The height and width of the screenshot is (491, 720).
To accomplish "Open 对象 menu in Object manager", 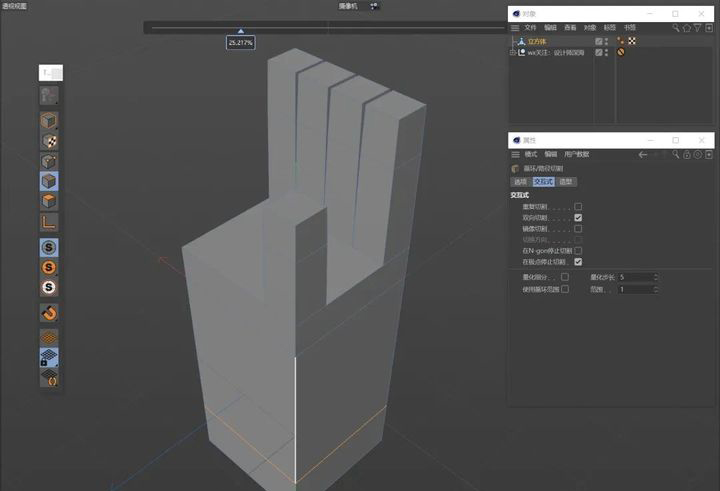I will point(590,28).
